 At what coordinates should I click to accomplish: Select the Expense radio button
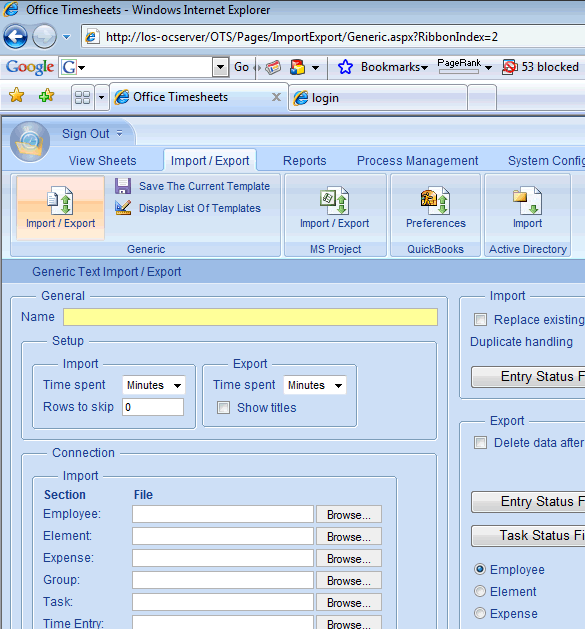click(x=480, y=613)
